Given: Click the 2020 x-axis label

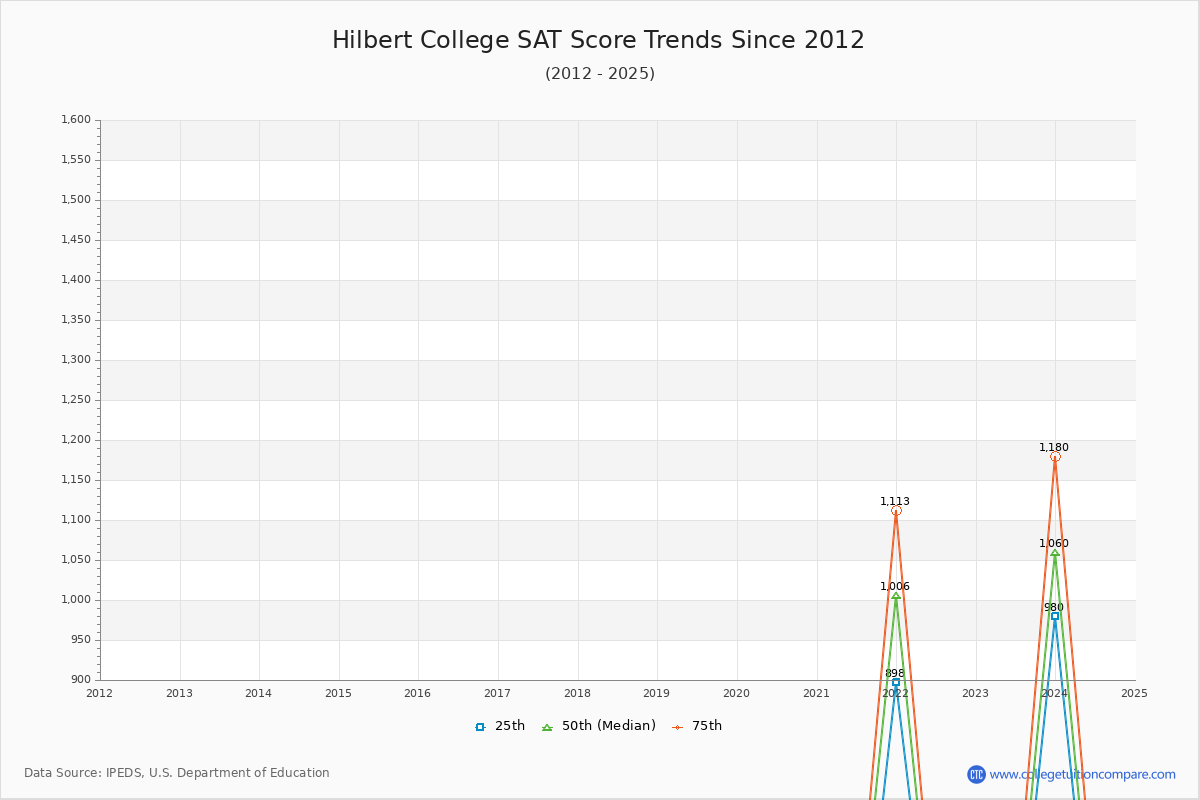Looking at the screenshot, I should tap(737, 693).
